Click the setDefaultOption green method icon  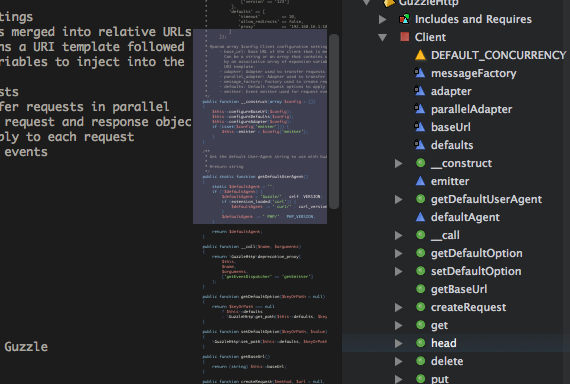tap(421, 271)
